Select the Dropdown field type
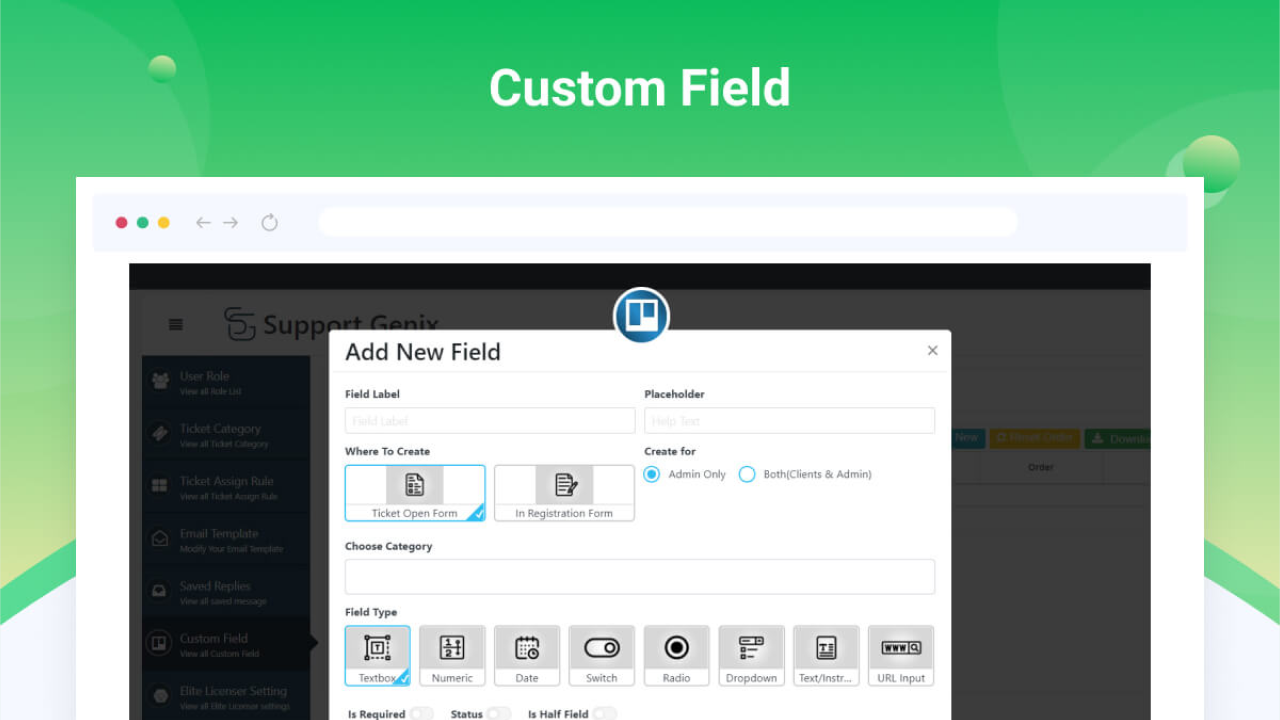The image size is (1280, 720). pos(751,656)
